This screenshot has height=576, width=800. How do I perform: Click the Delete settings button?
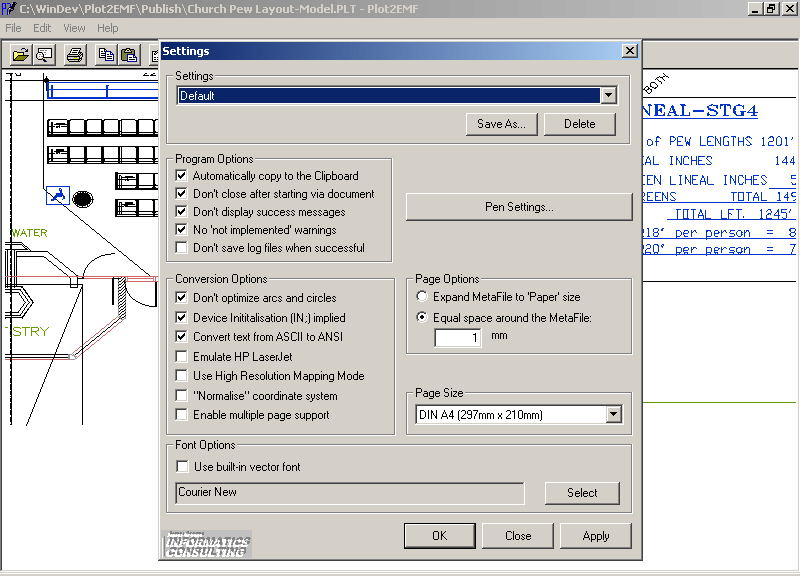point(580,124)
